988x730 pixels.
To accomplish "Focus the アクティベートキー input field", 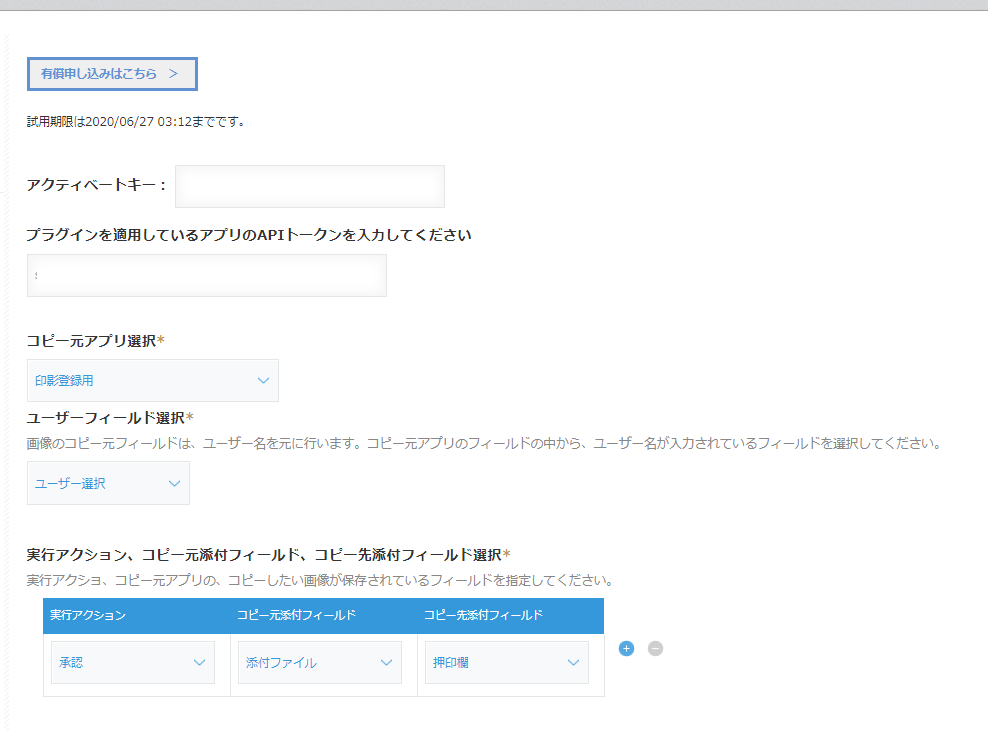I will [309, 186].
